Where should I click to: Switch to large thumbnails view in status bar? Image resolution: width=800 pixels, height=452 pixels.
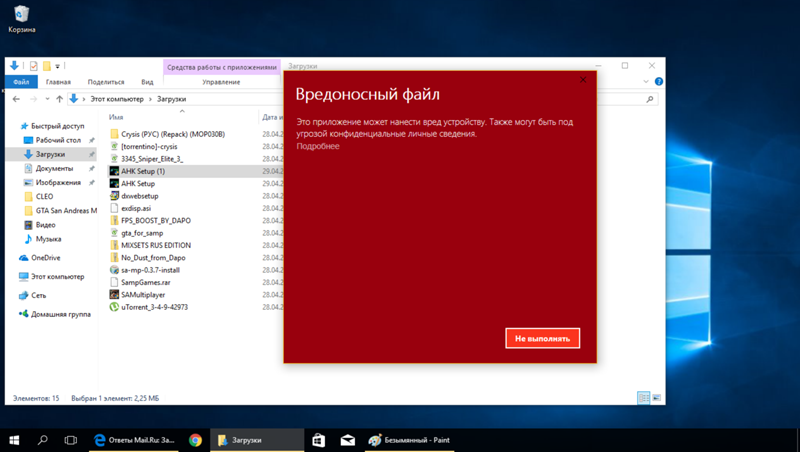click(657, 398)
